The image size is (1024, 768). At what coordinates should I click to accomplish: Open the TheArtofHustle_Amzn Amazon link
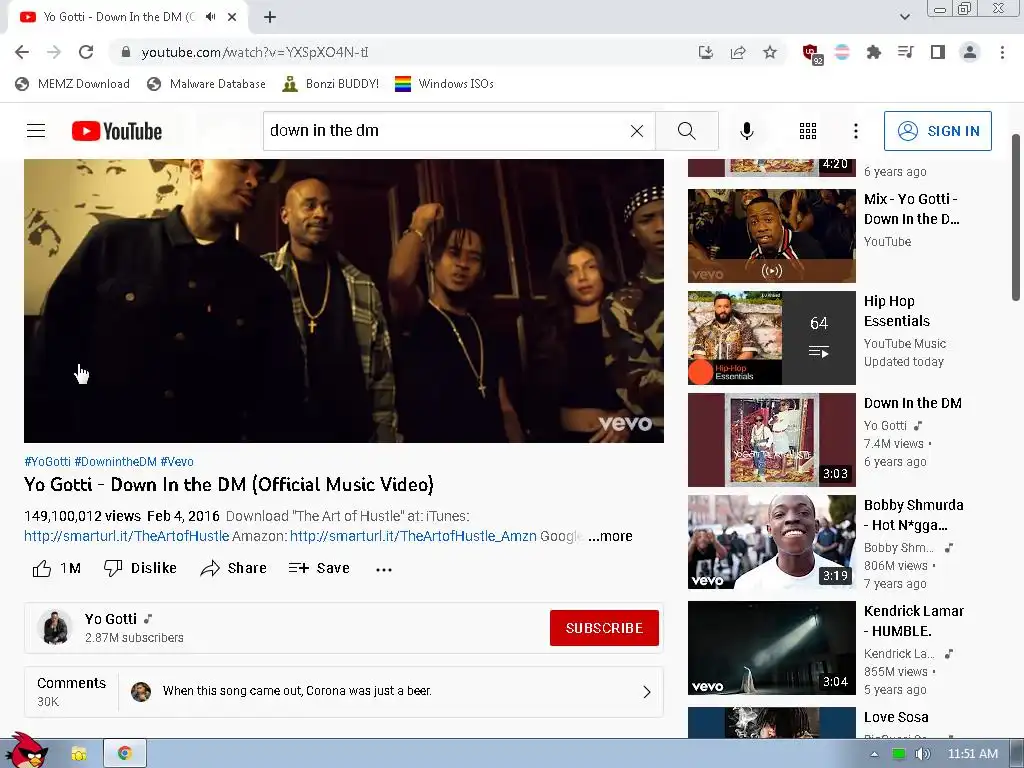[x=413, y=536]
